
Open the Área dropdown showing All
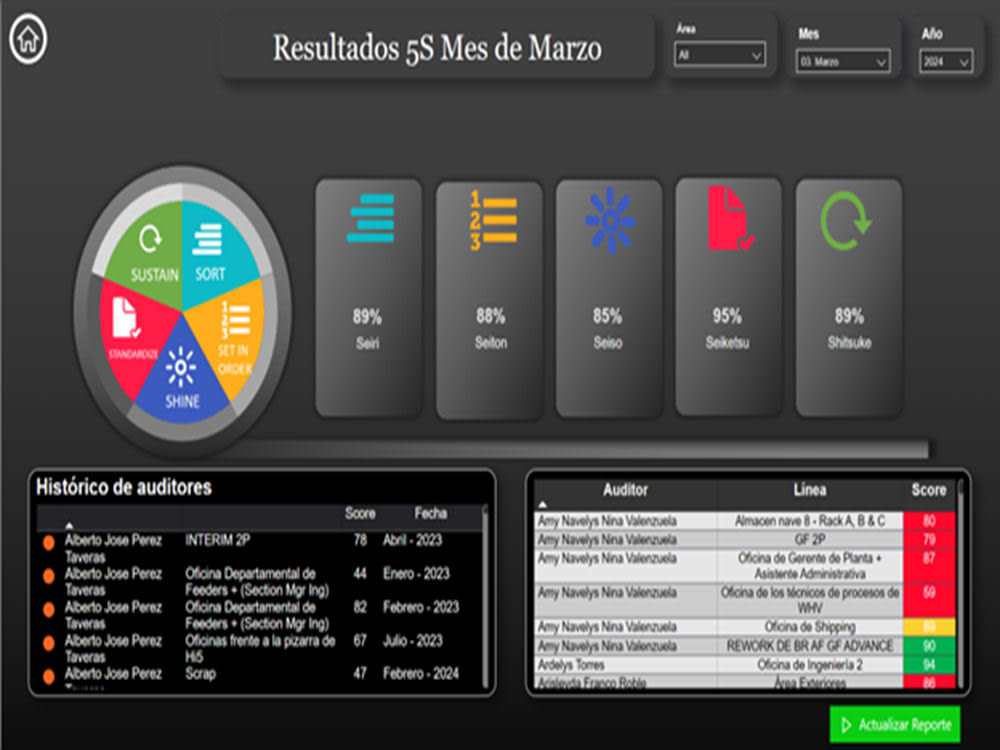coord(720,56)
